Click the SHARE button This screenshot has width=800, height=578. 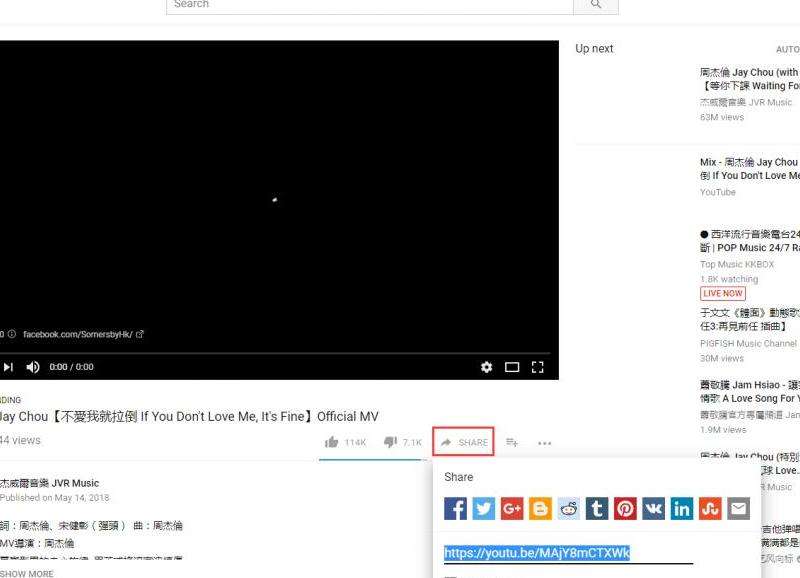[464, 442]
